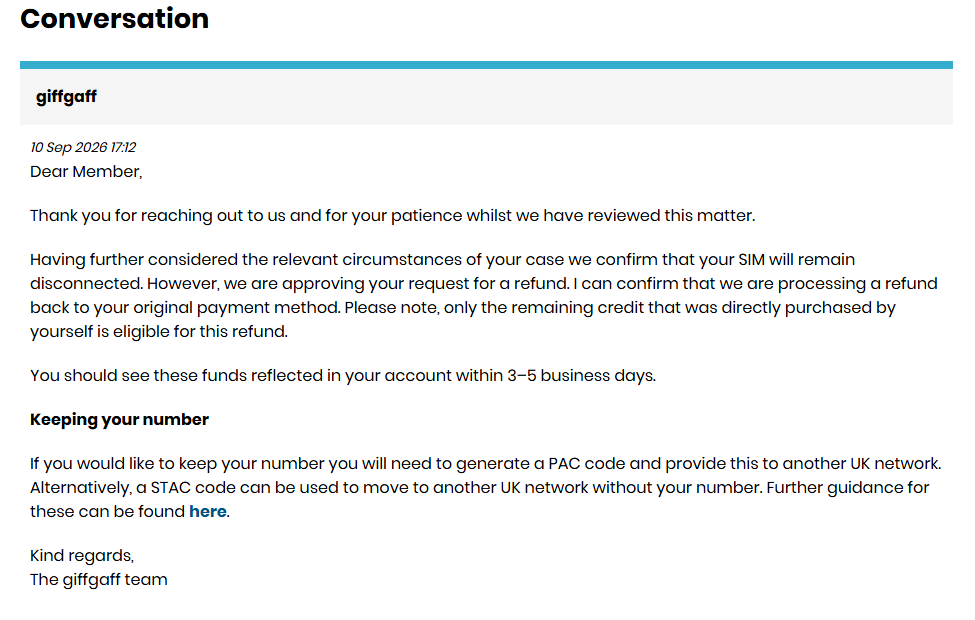Click the 'Keeping your number' bold heading
The height and width of the screenshot is (620, 975).
click(x=119, y=420)
